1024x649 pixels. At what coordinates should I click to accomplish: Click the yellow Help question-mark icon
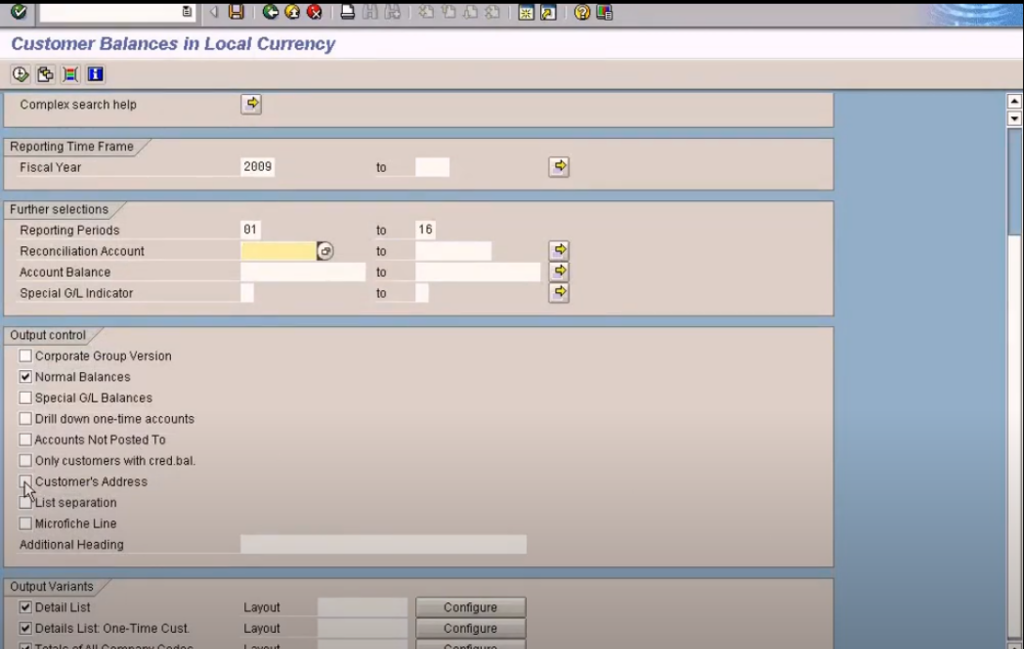[x=581, y=12]
